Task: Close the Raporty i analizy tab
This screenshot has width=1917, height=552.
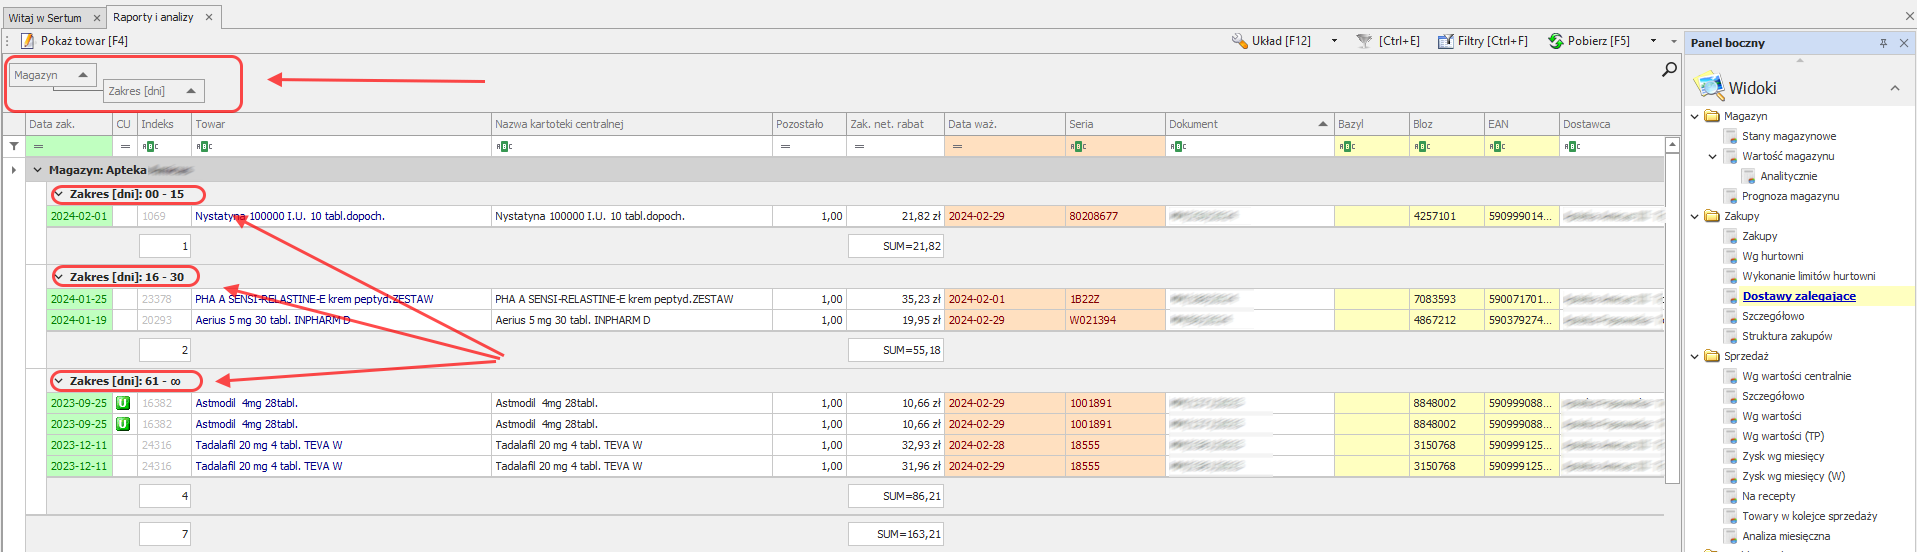Action: (209, 17)
